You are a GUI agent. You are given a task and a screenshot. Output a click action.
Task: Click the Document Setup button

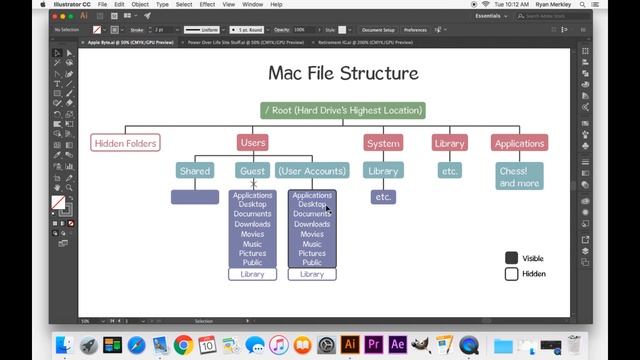[378, 30]
